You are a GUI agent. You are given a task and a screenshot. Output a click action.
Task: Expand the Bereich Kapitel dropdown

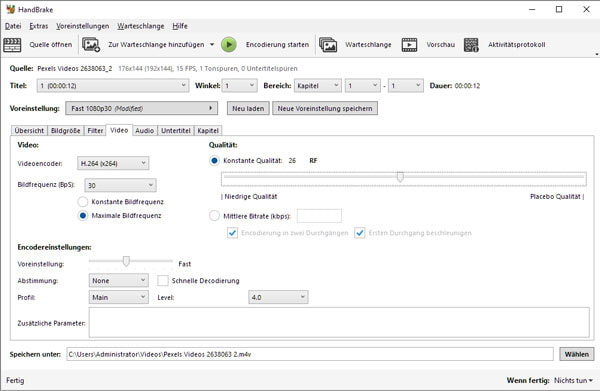318,86
